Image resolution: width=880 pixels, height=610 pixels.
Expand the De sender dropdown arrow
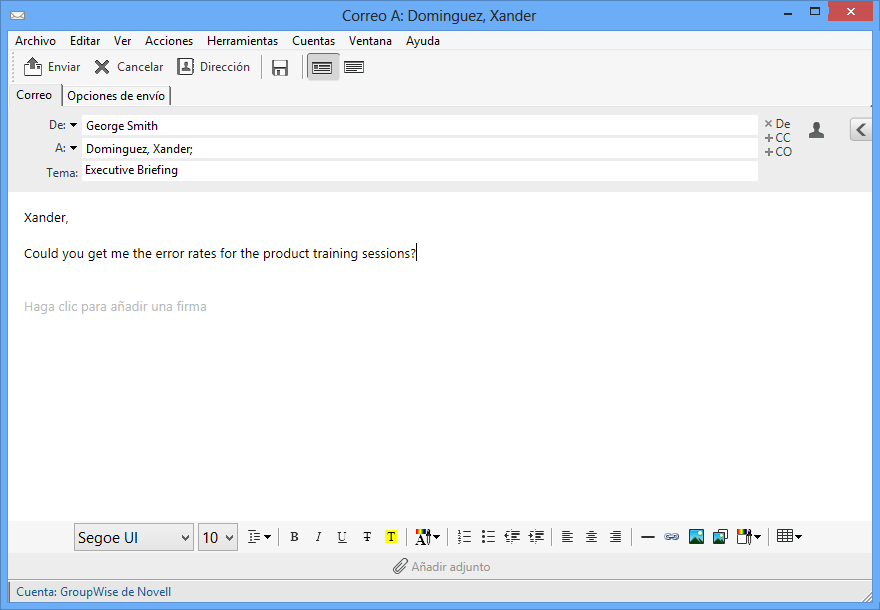(74, 125)
